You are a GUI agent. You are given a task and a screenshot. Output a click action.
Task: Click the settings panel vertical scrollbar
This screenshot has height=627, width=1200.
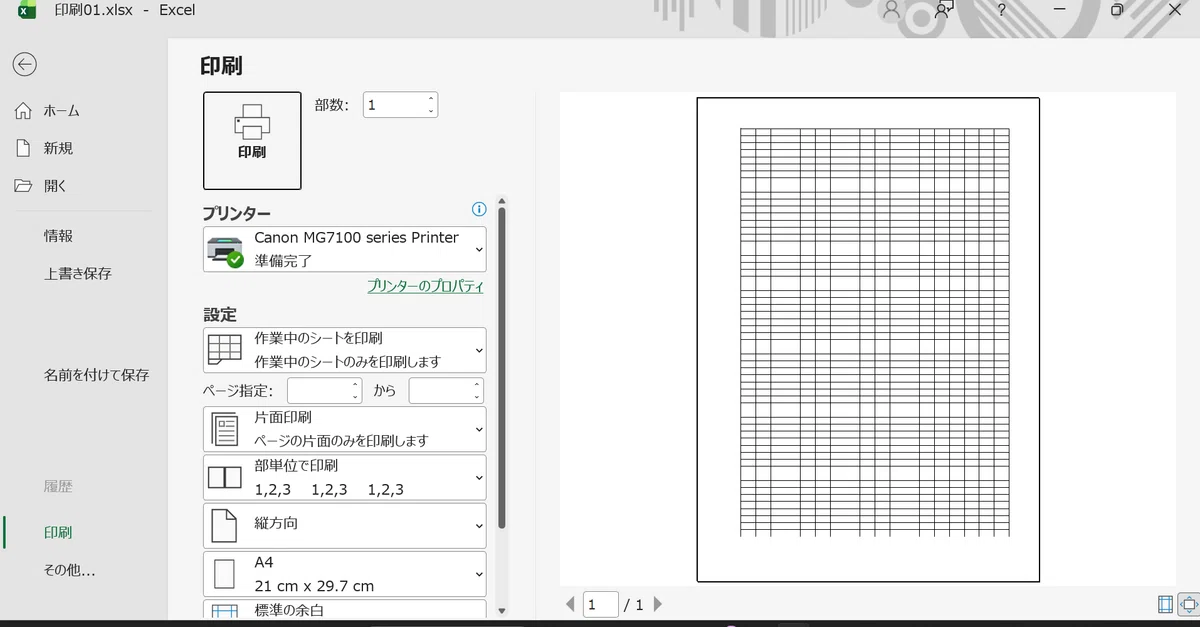502,366
